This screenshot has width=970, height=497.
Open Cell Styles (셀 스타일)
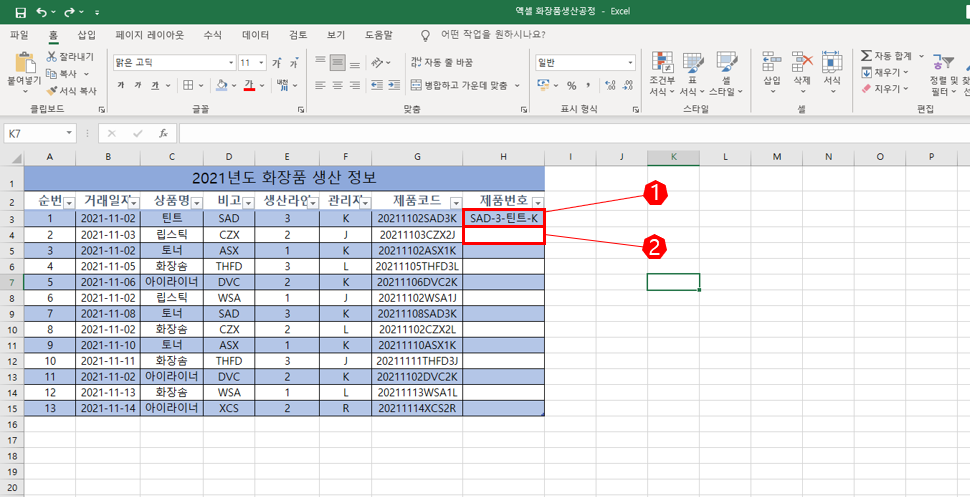[x=725, y=74]
